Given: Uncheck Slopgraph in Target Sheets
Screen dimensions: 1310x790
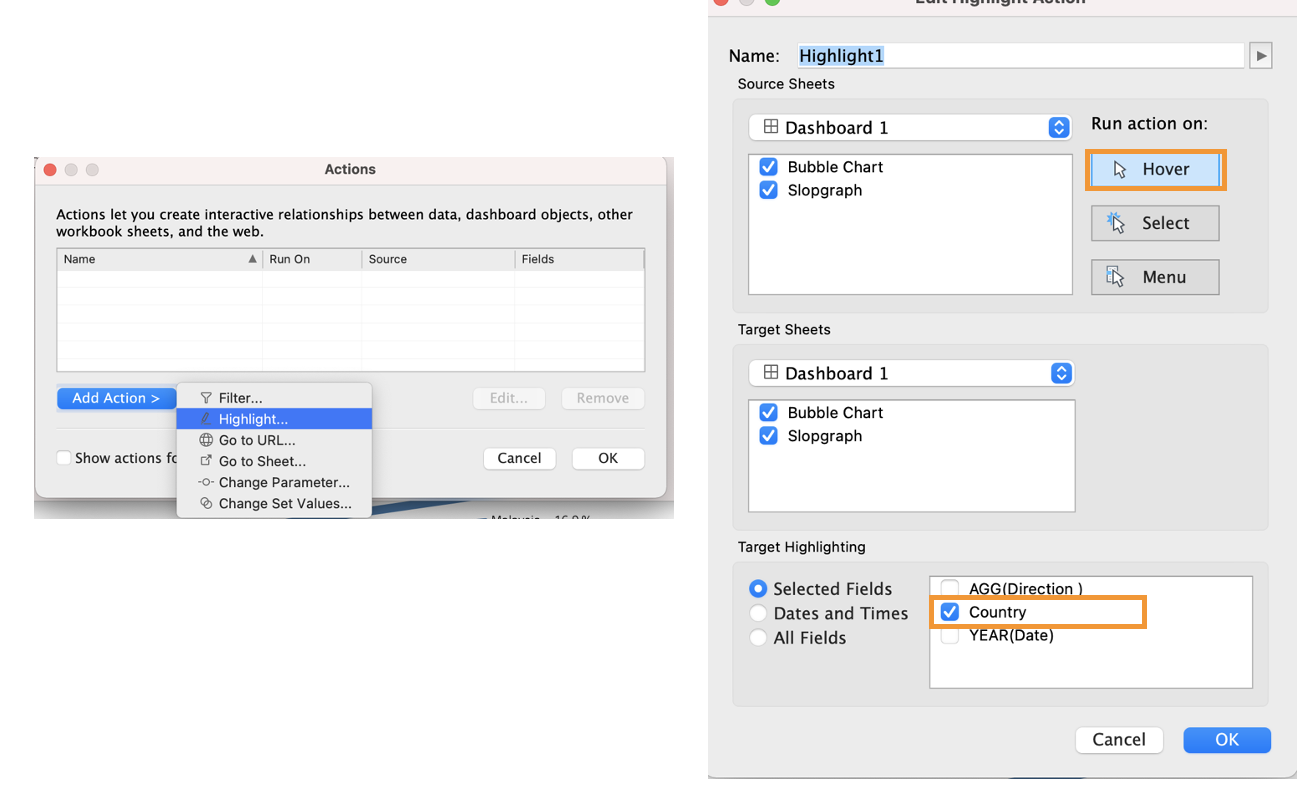Looking at the screenshot, I should tap(768, 436).
